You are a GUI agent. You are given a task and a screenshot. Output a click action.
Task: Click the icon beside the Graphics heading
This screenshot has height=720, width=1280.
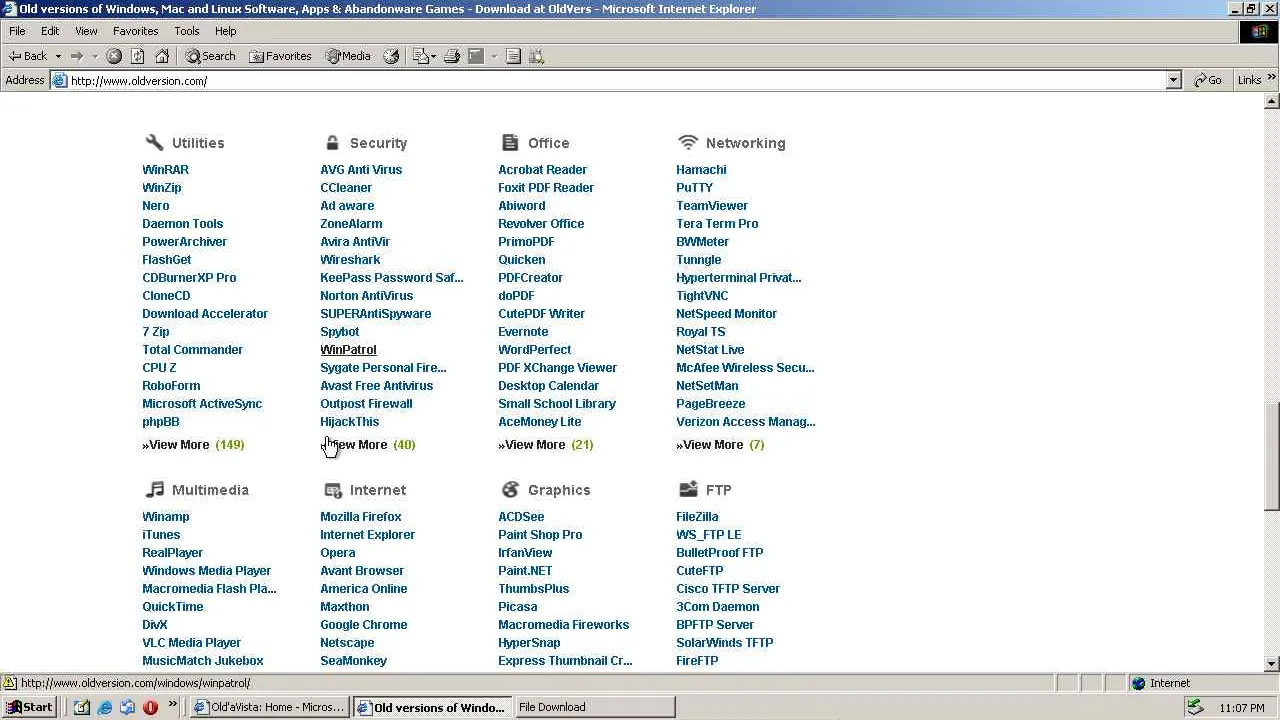[511, 489]
